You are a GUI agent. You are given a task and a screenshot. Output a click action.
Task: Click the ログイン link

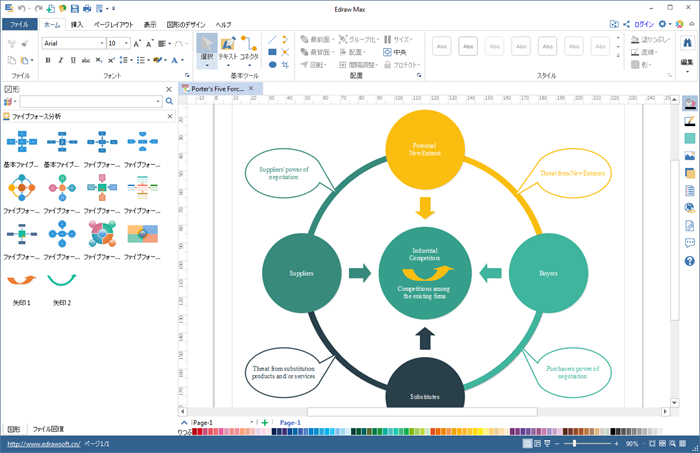[x=645, y=23]
